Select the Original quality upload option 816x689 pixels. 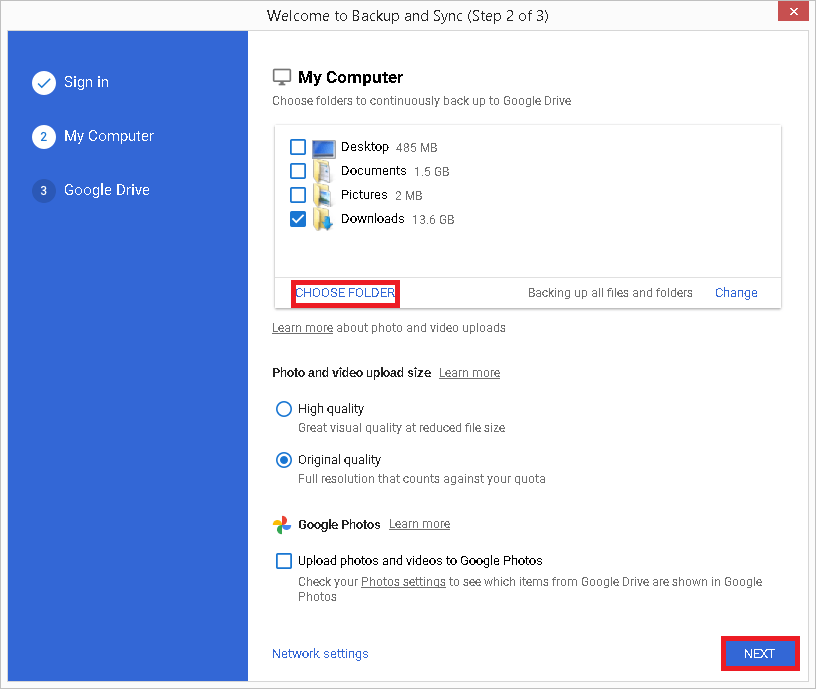(283, 459)
